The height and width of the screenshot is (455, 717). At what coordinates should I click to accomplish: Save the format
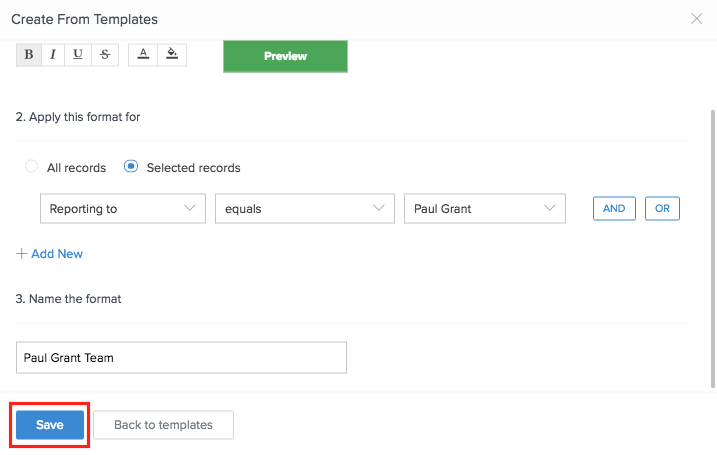pyautogui.click(x=50, y=425)
